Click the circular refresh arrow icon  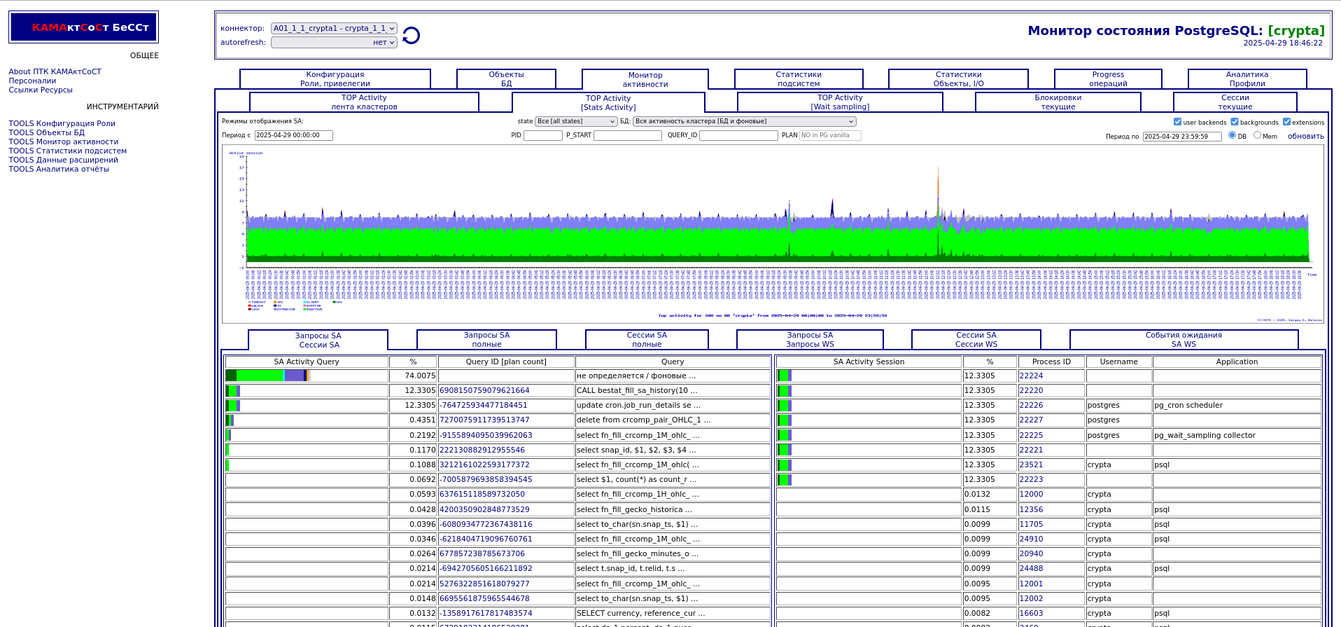pyautogui.click(x=411, y=36)
